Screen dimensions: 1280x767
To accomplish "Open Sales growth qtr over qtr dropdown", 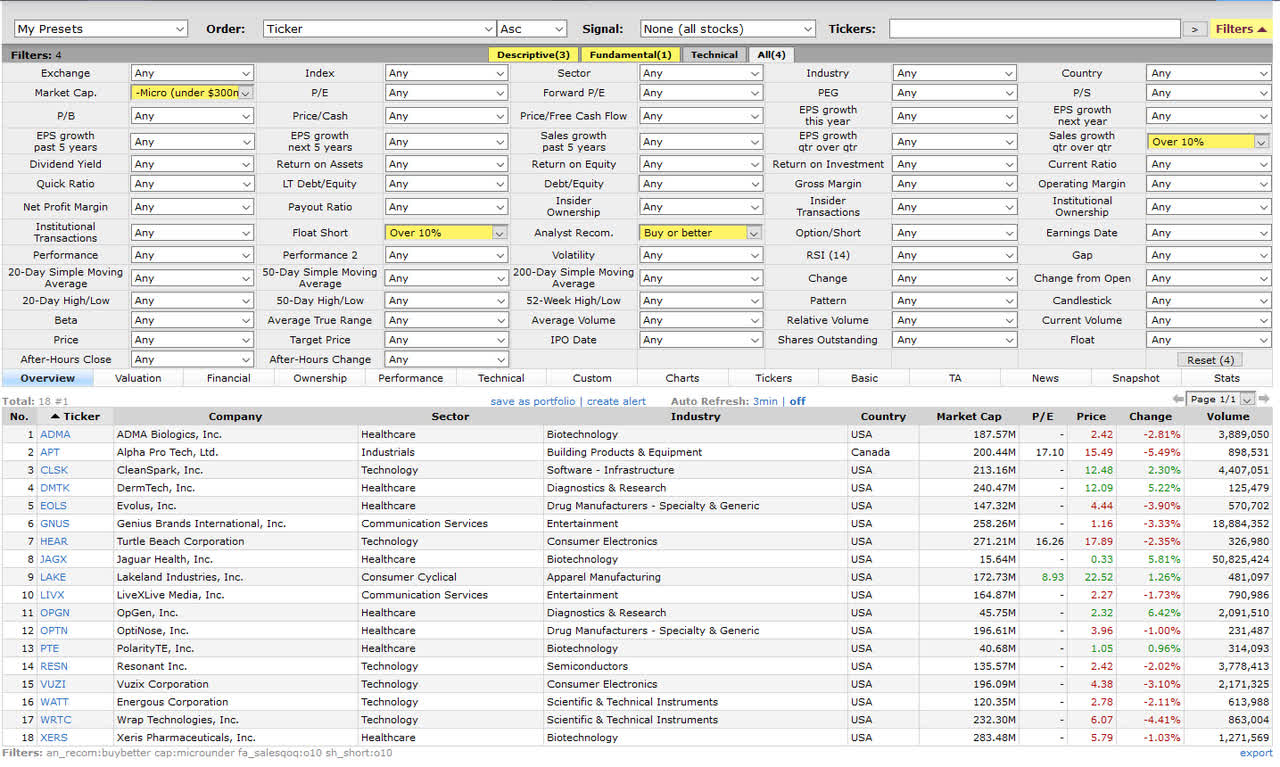I will click(x=1208, y=142).
